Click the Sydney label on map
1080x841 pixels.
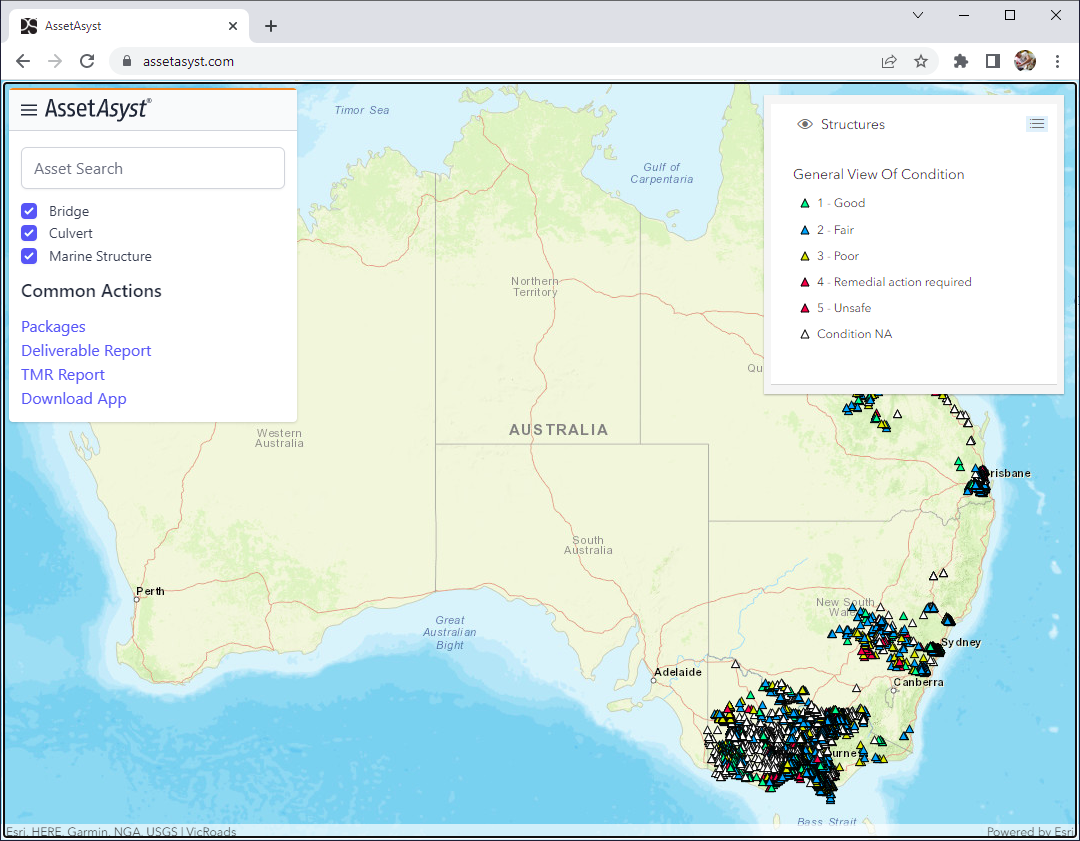click(x=961, y=642)
